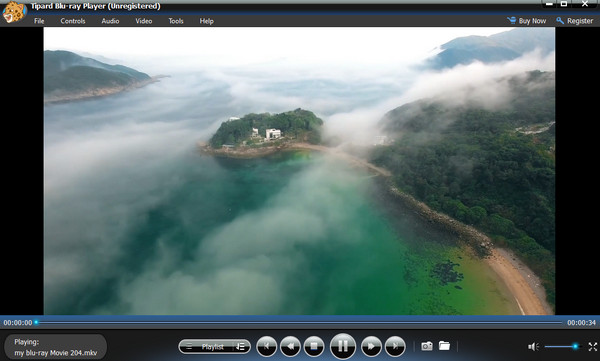
Task: Open the File menu
Action: [x=39, y=21]
